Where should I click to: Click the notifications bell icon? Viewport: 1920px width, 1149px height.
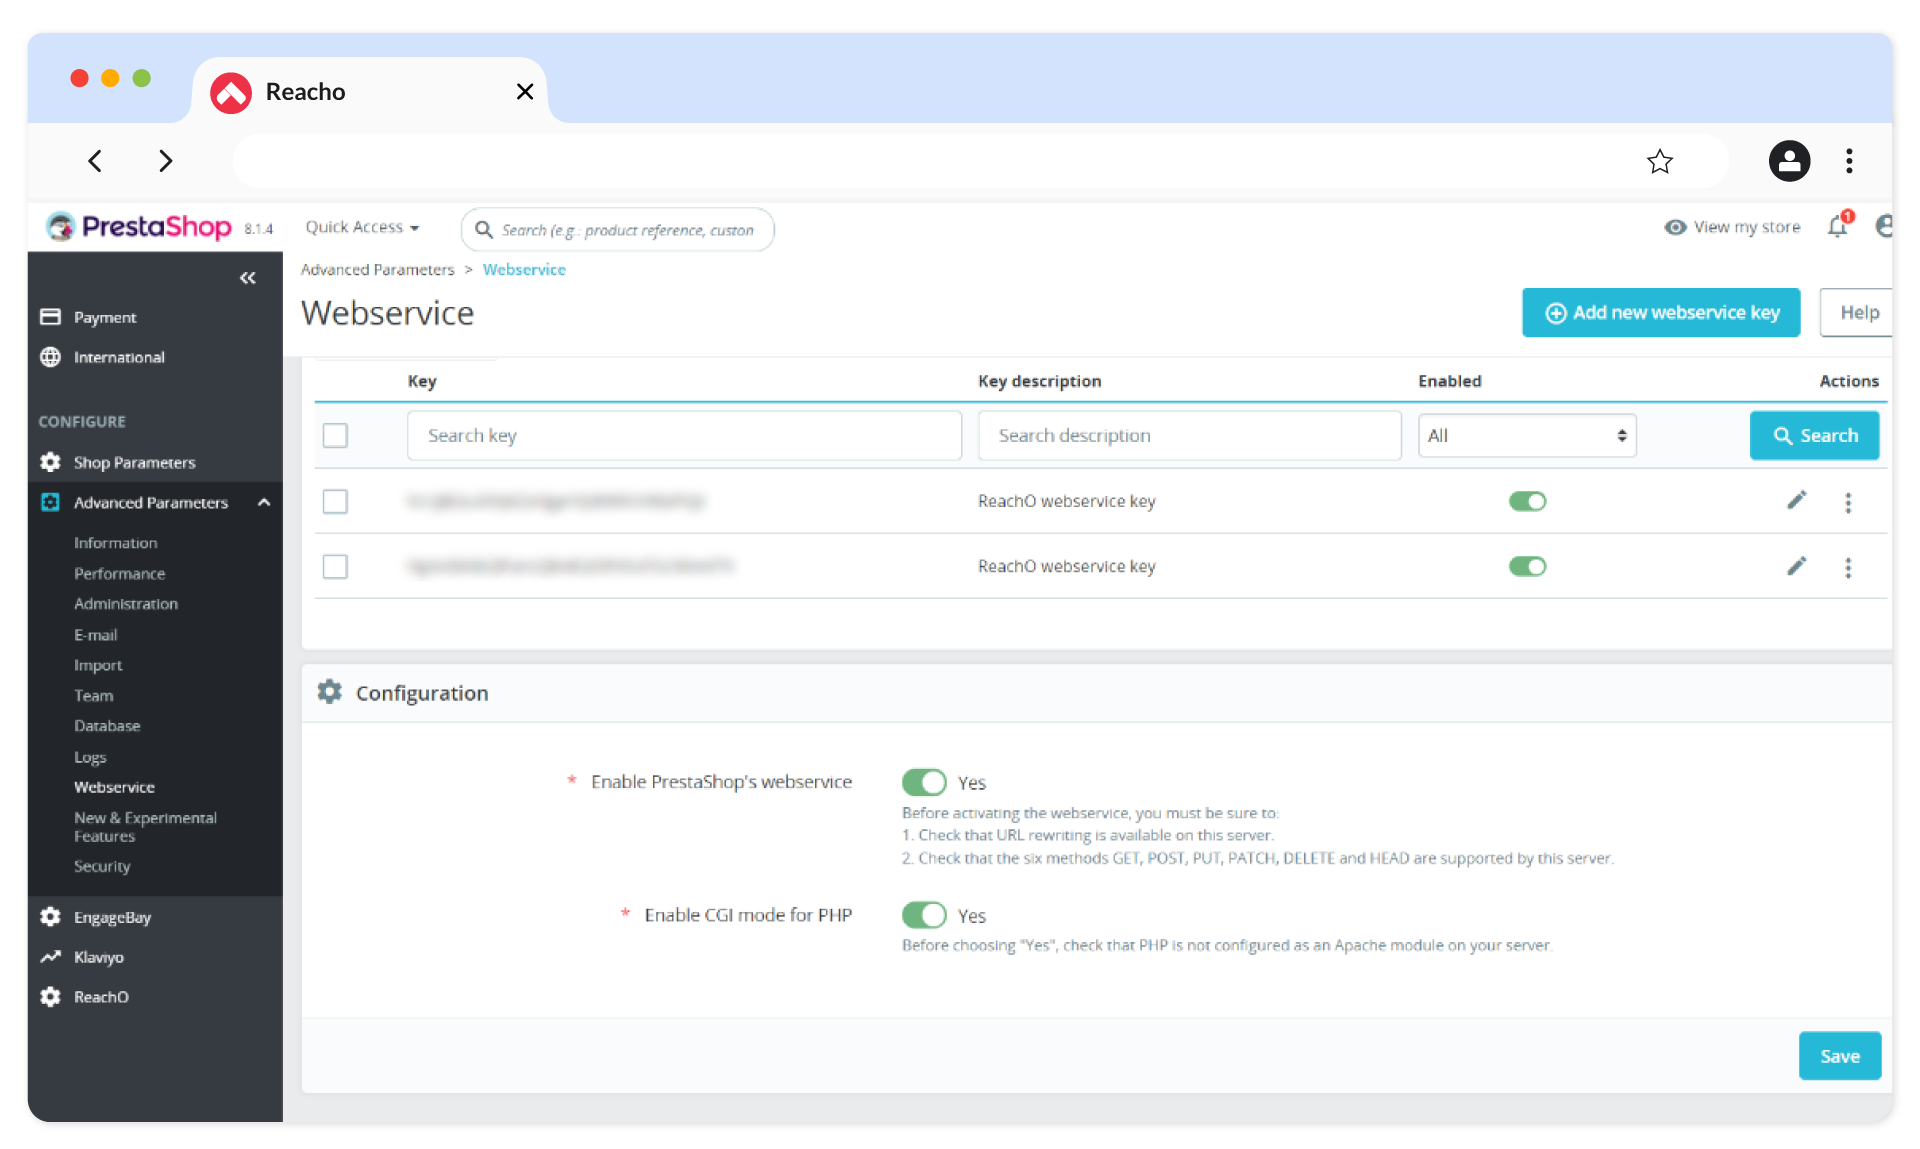point(1836,227)
